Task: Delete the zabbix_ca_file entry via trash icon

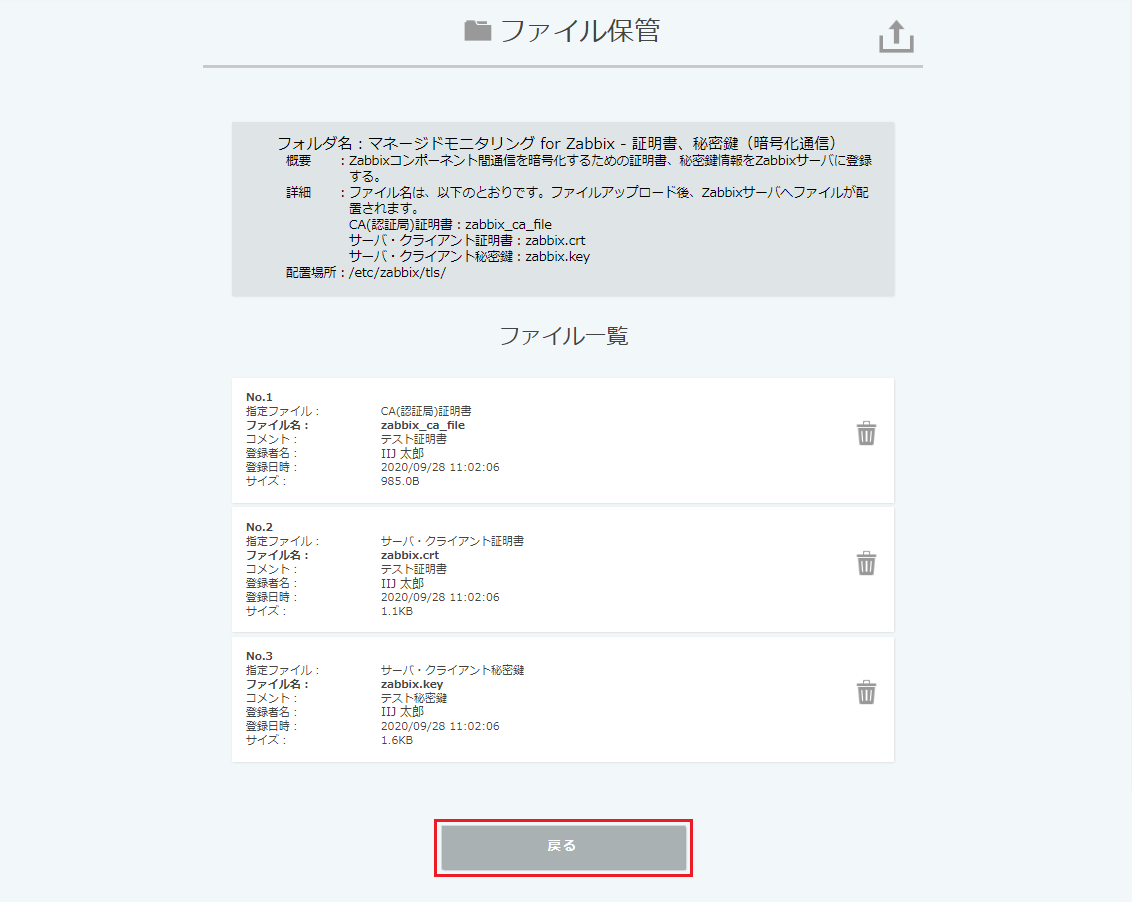Action: 866,433
